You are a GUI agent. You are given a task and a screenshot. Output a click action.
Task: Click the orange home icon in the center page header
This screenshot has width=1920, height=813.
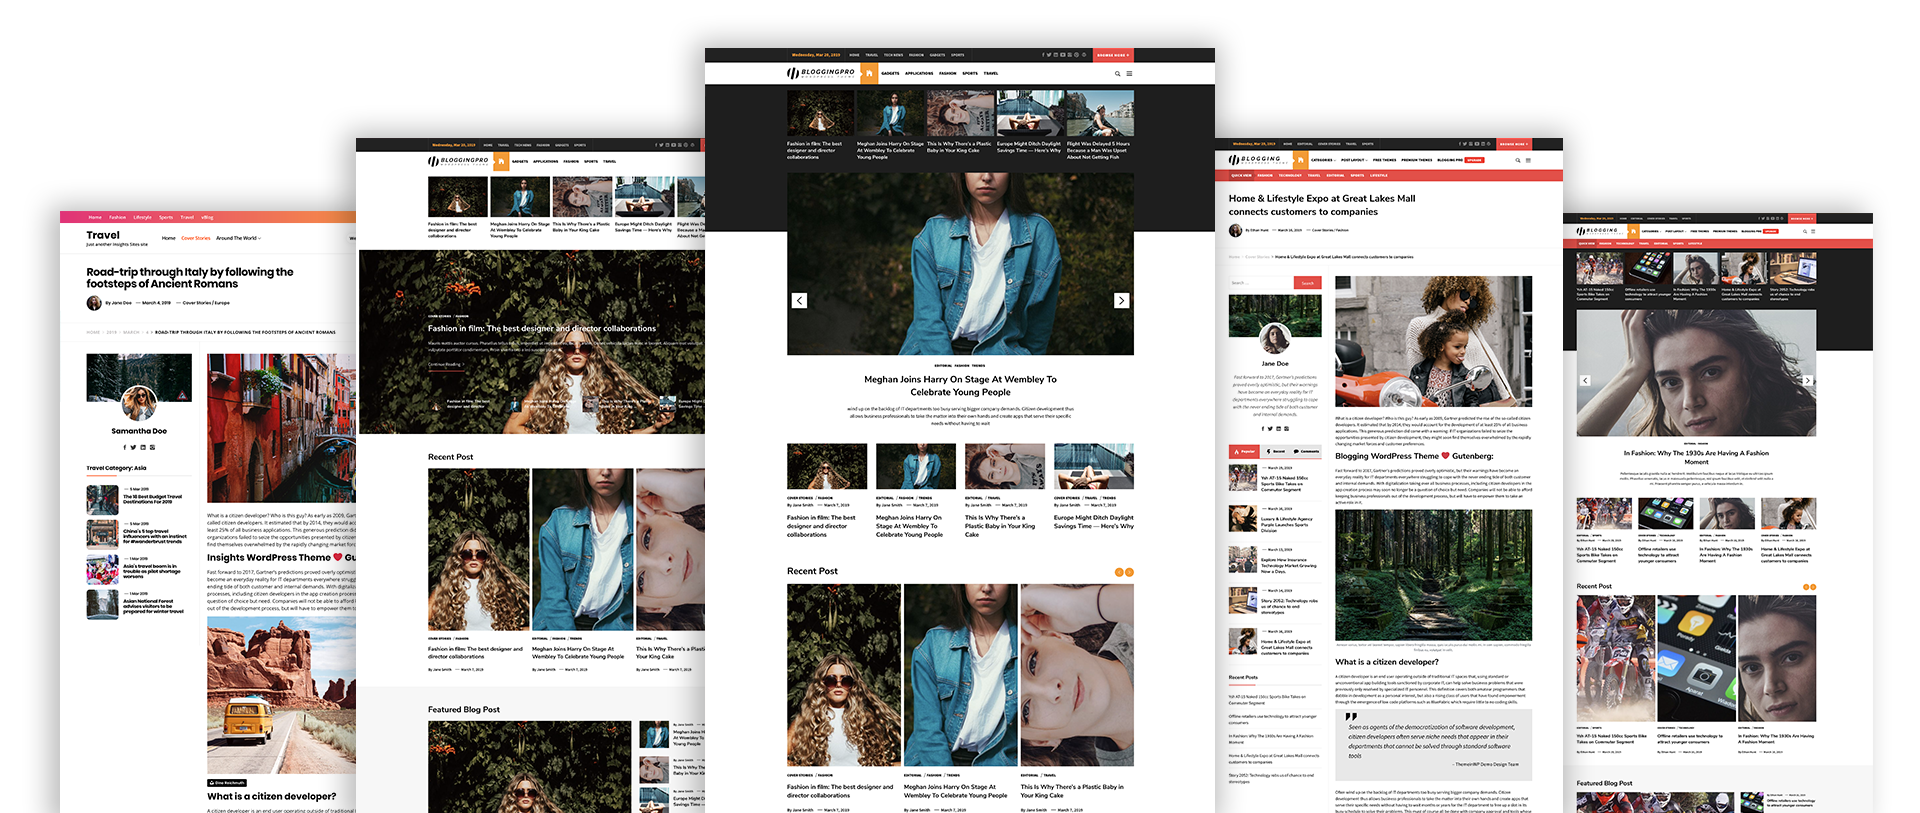(869, 73)
